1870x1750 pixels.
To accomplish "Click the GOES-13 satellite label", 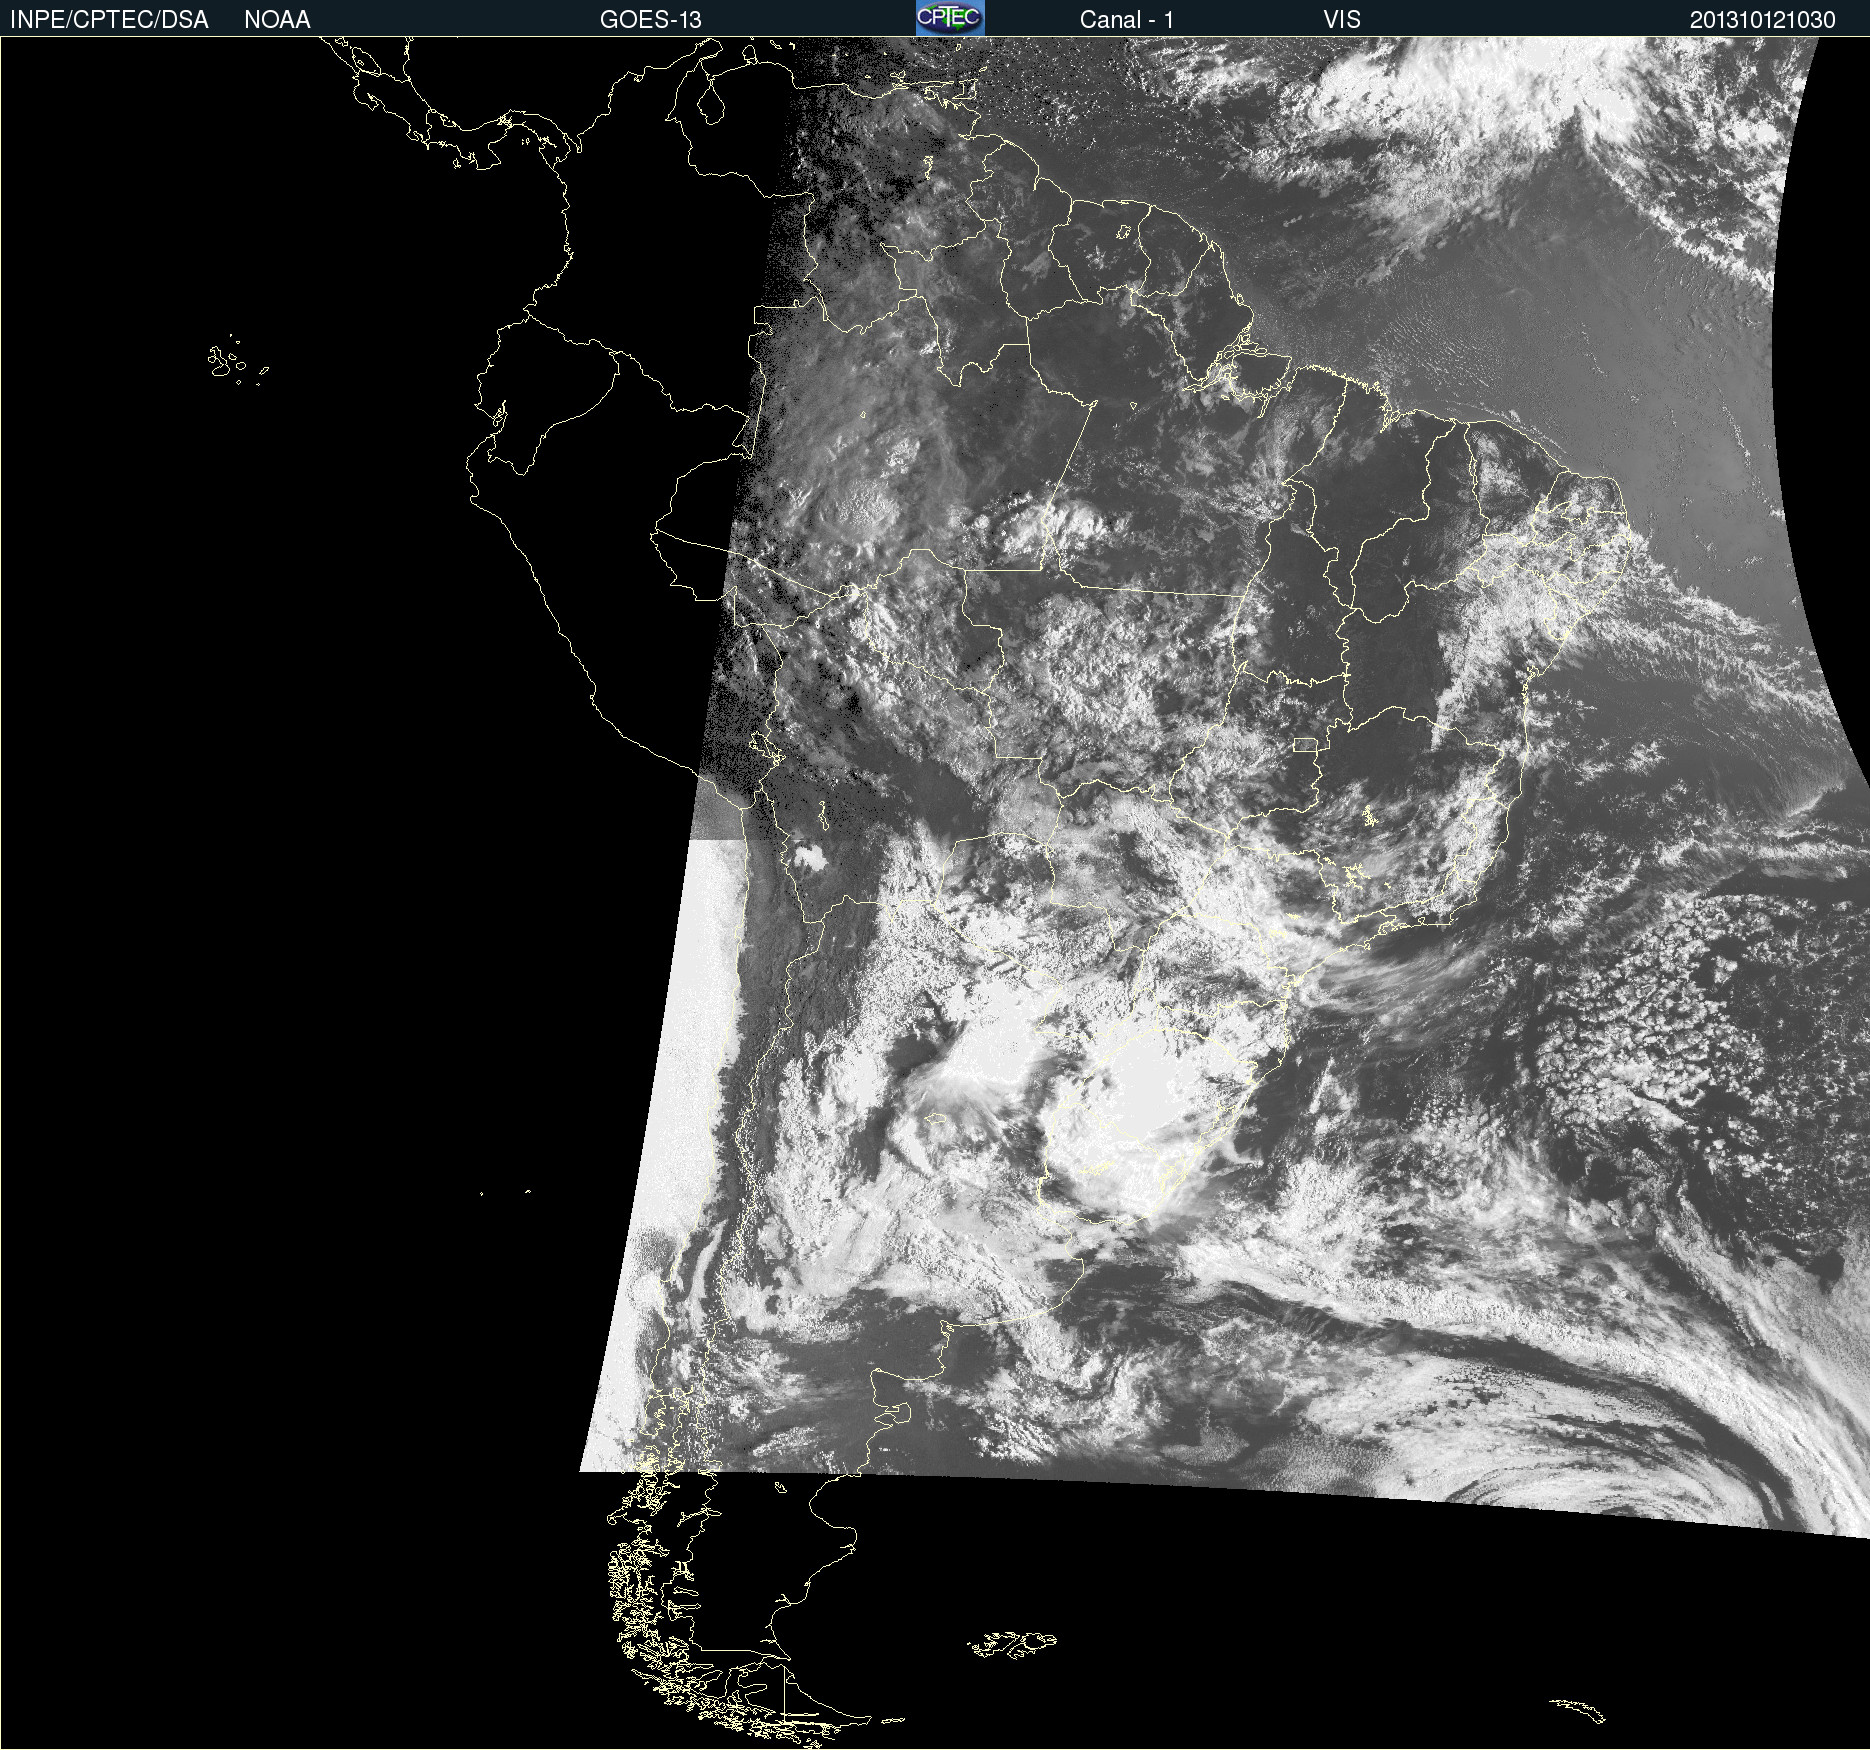I will tap(651, 20).
